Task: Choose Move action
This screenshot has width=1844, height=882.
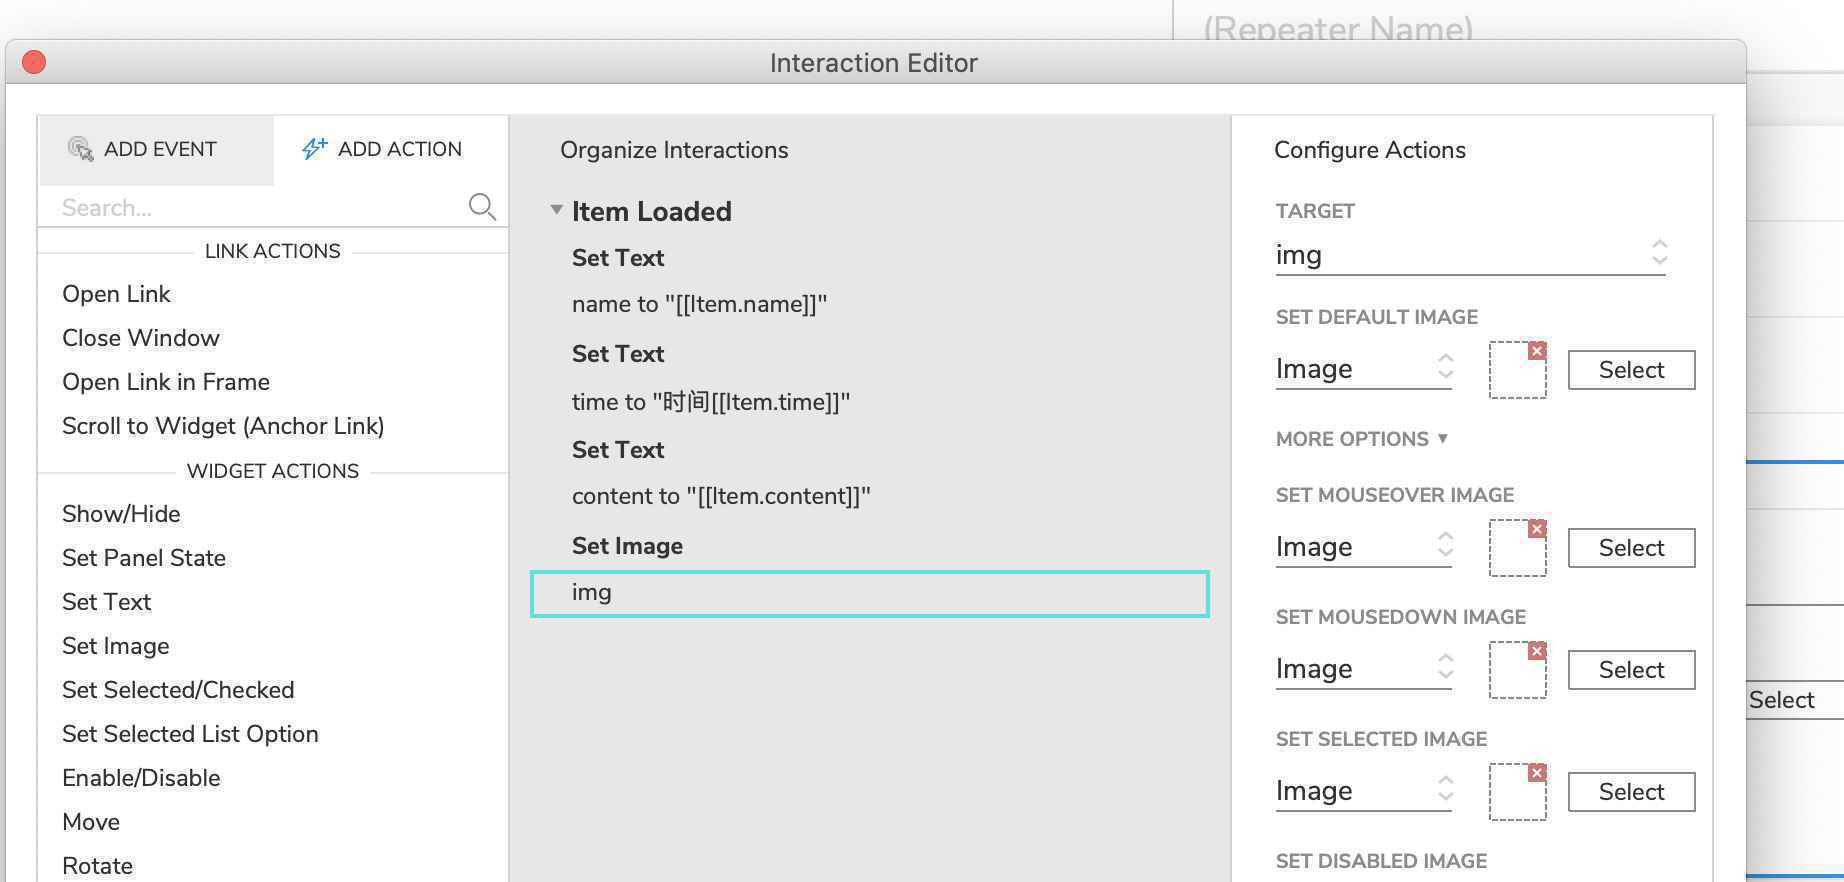Action: pyautogui.click(x=91, y=822)
